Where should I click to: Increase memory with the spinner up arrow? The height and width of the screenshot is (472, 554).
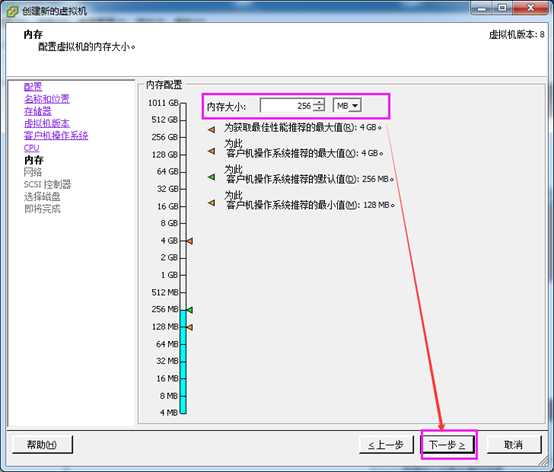pyautogui.click(x=319, y=102)
